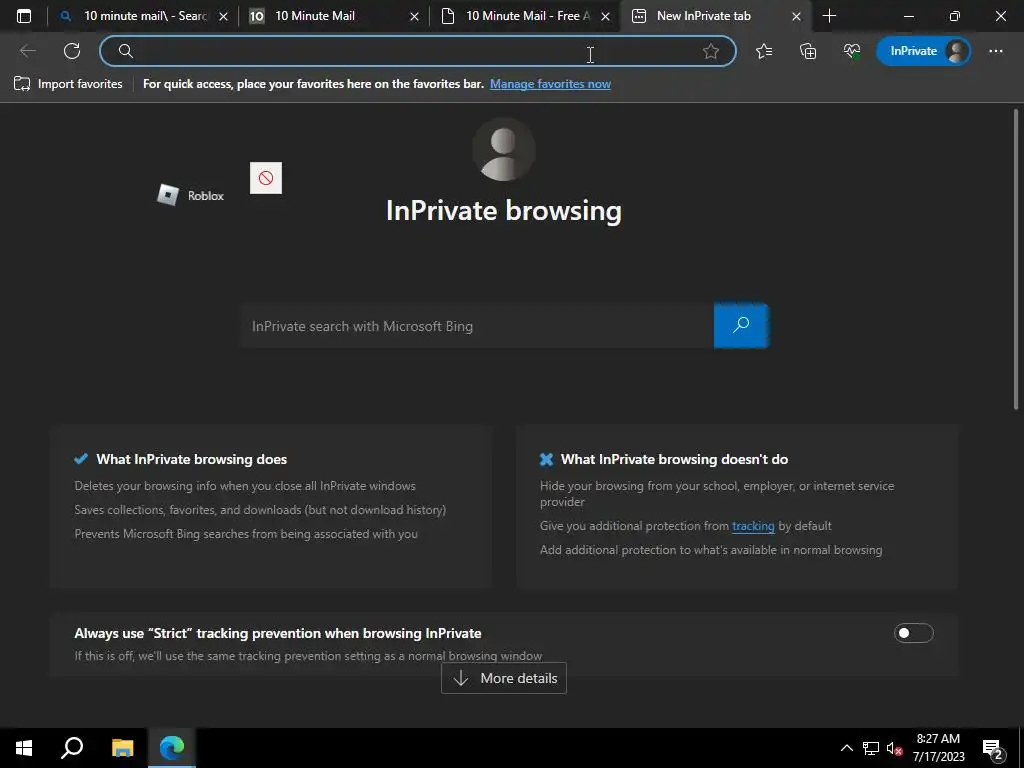The width and height of the screenshot is (1024, 768).
Task: Click the taskbar clock and date
Action: point(938,748)
